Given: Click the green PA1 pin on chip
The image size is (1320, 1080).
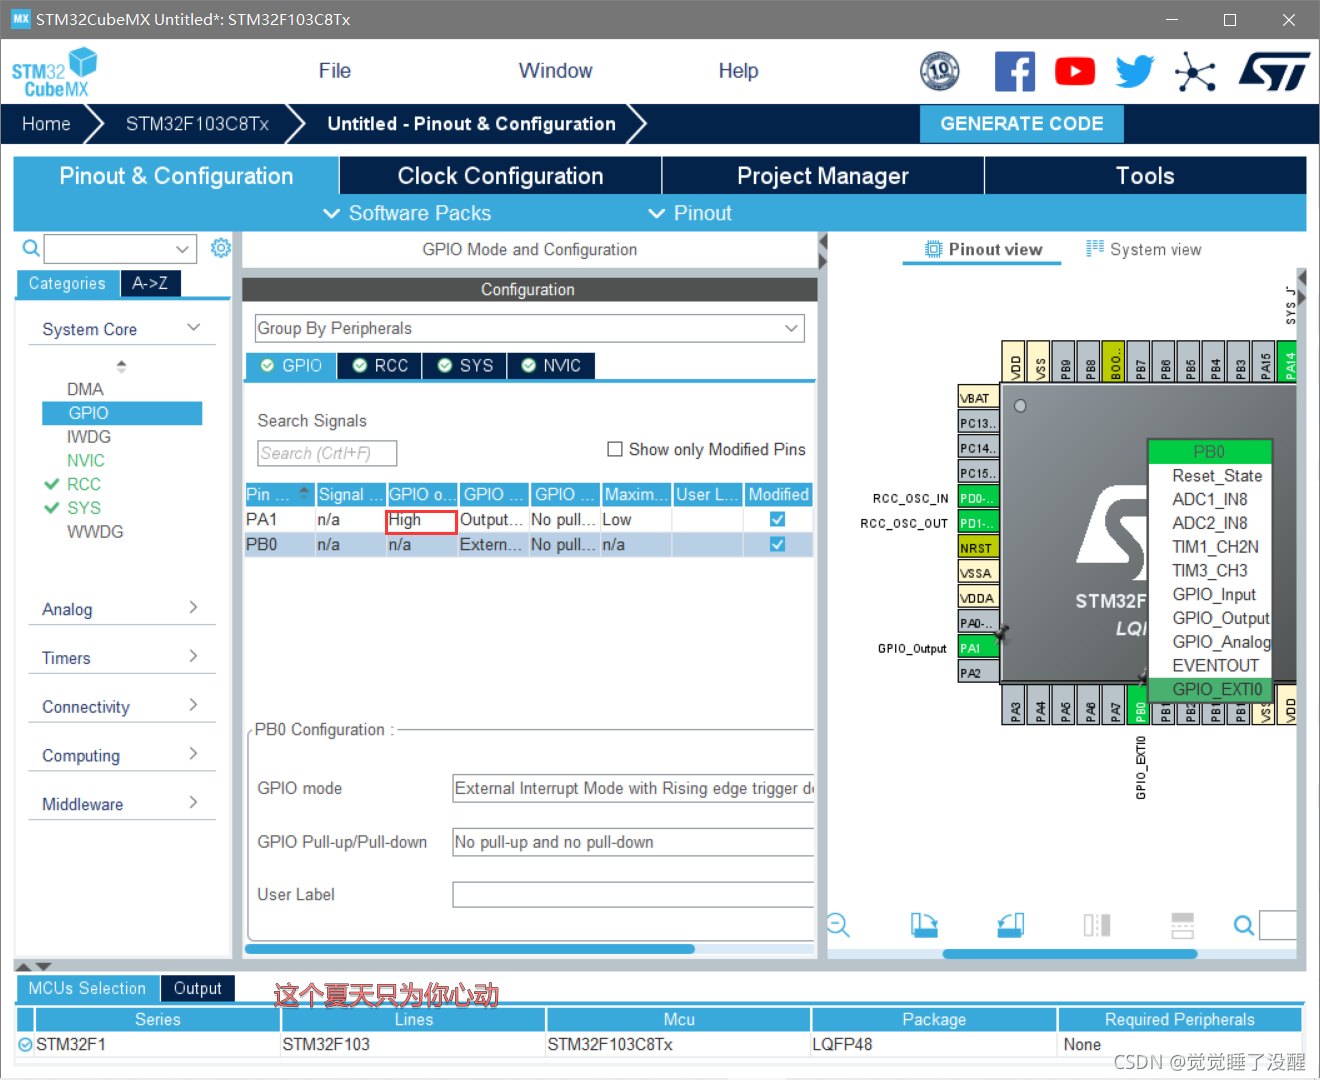Looking at the screenshot, I should pos(978,648).
